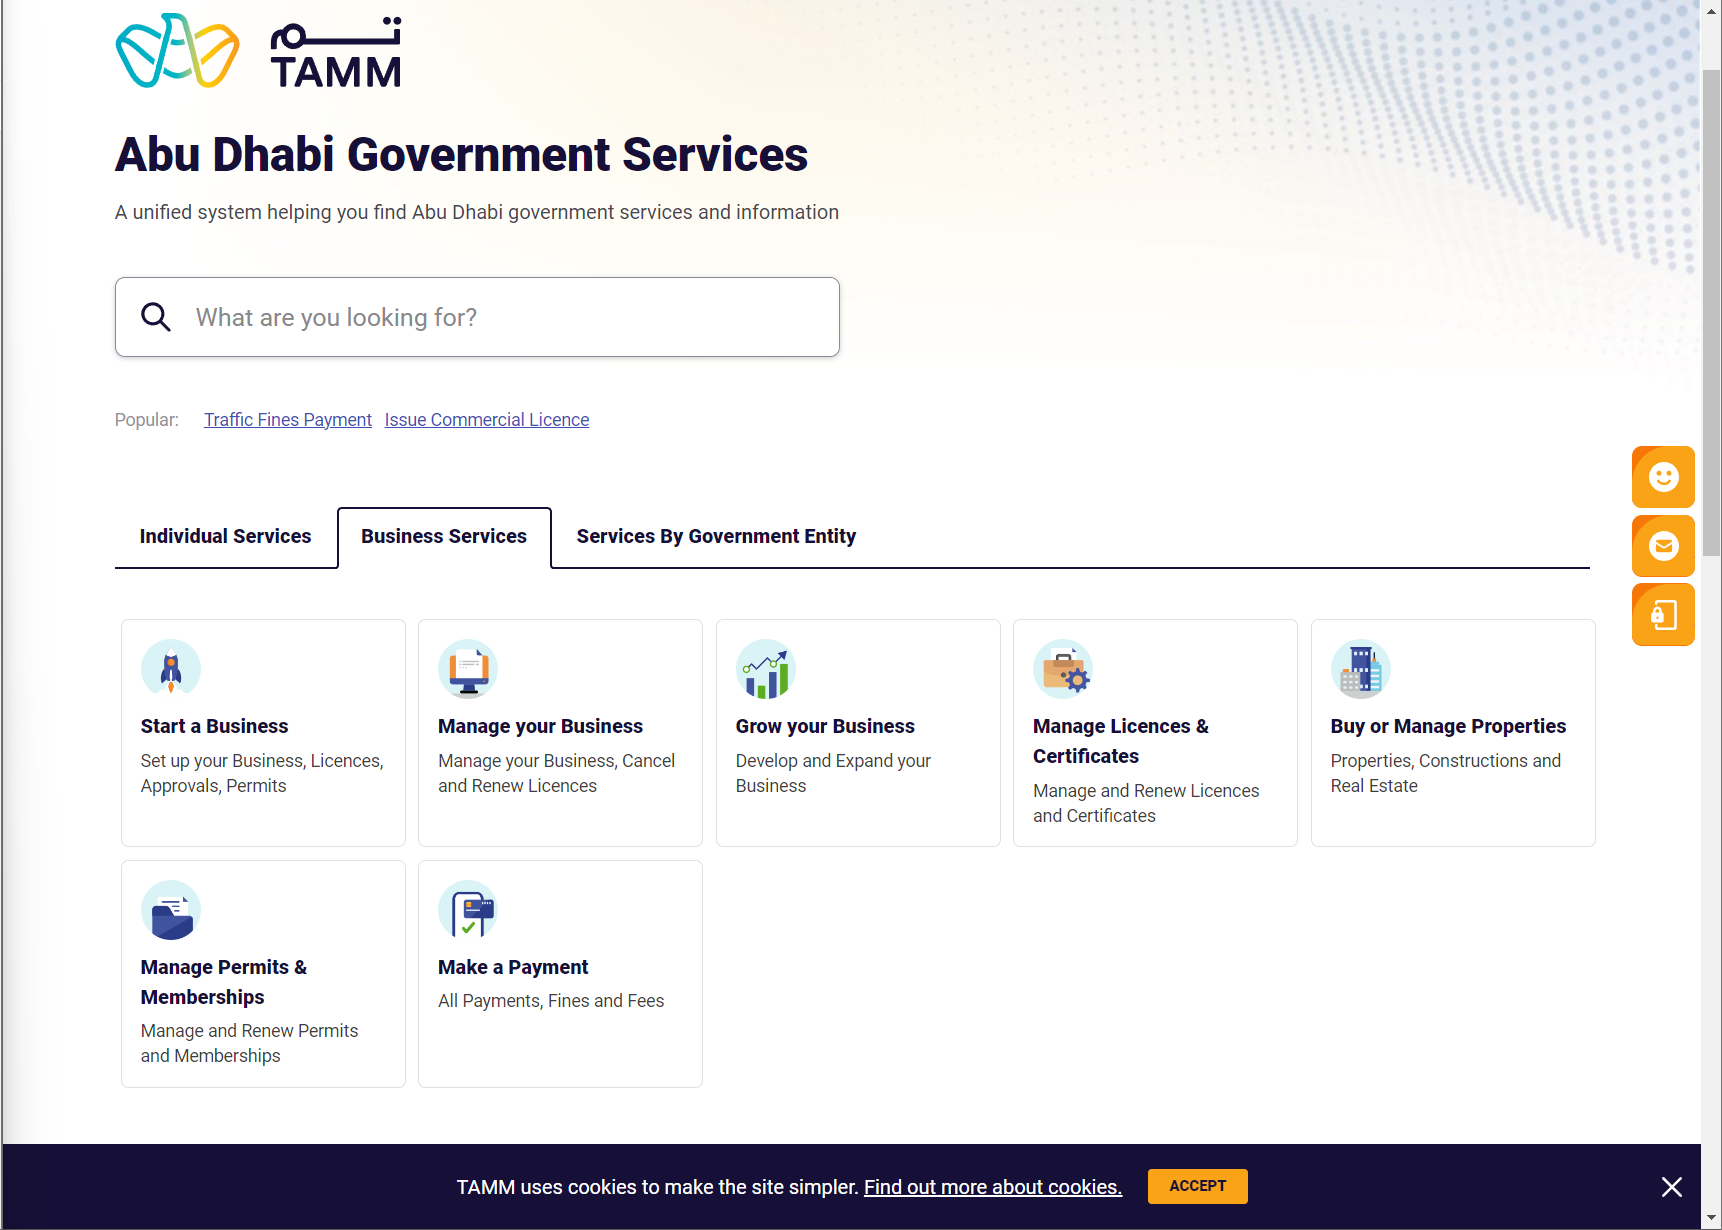Click 'Manage and Renew Permits and Memberships' text
Image resolution: width=1722 pixels, height=1230 pixels.
[250, 1043]
